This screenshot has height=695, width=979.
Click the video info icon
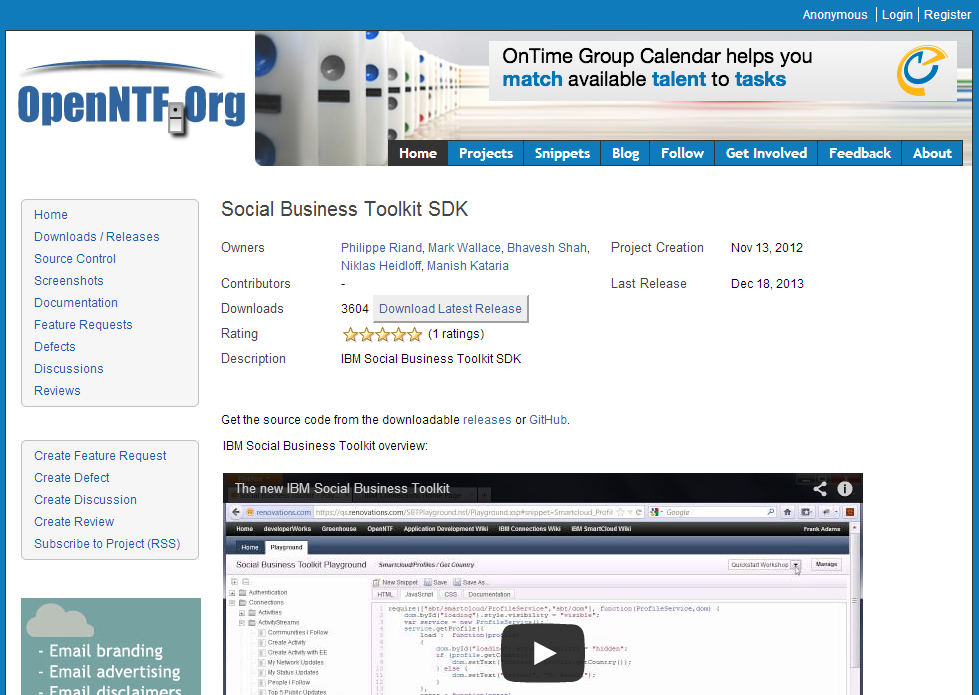(x=845, y=488)
